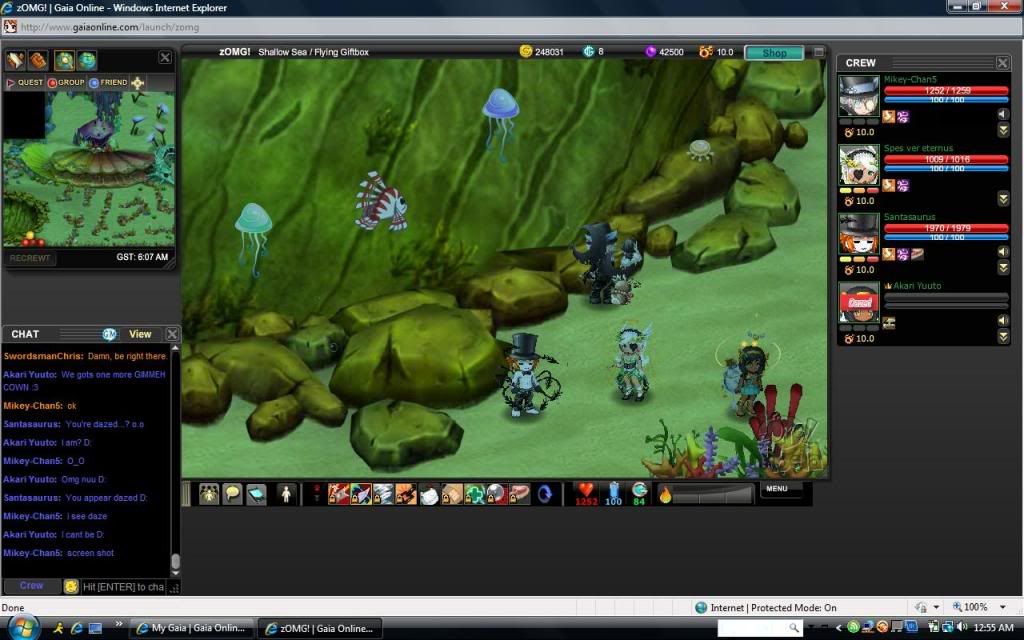Click Santasaurus red health bar
This screenshot has width=1024, height=640.
pyautogui.click(x=946, y=228)
